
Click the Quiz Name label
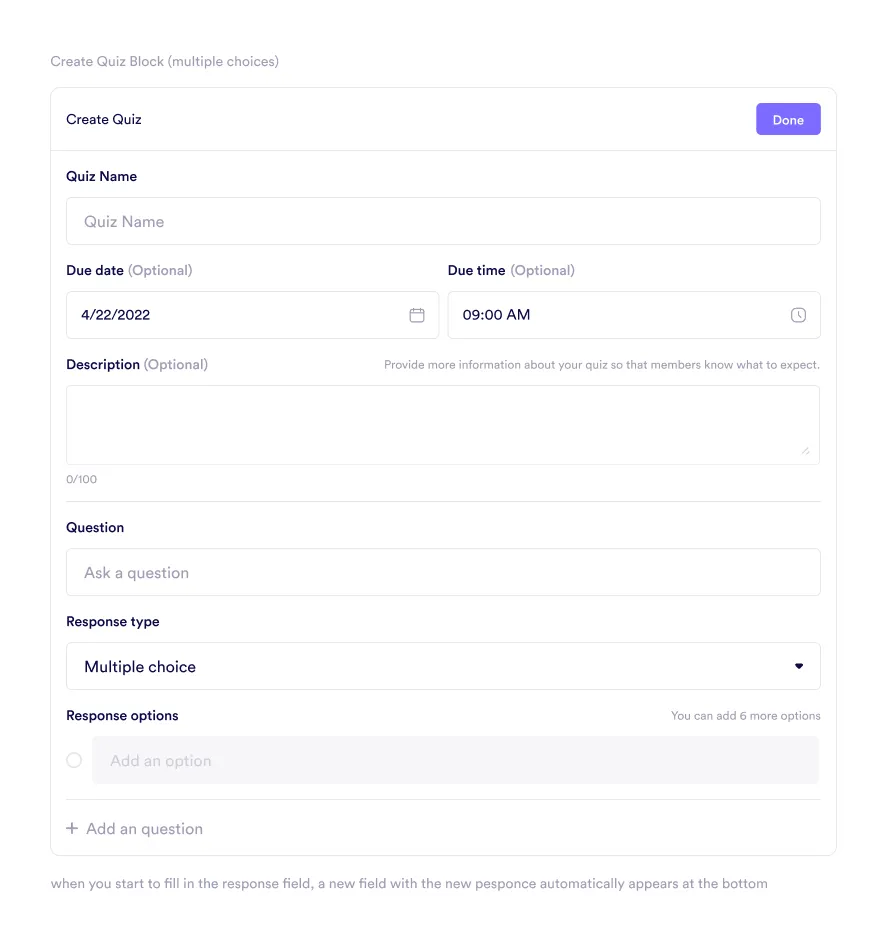(101, 177)
